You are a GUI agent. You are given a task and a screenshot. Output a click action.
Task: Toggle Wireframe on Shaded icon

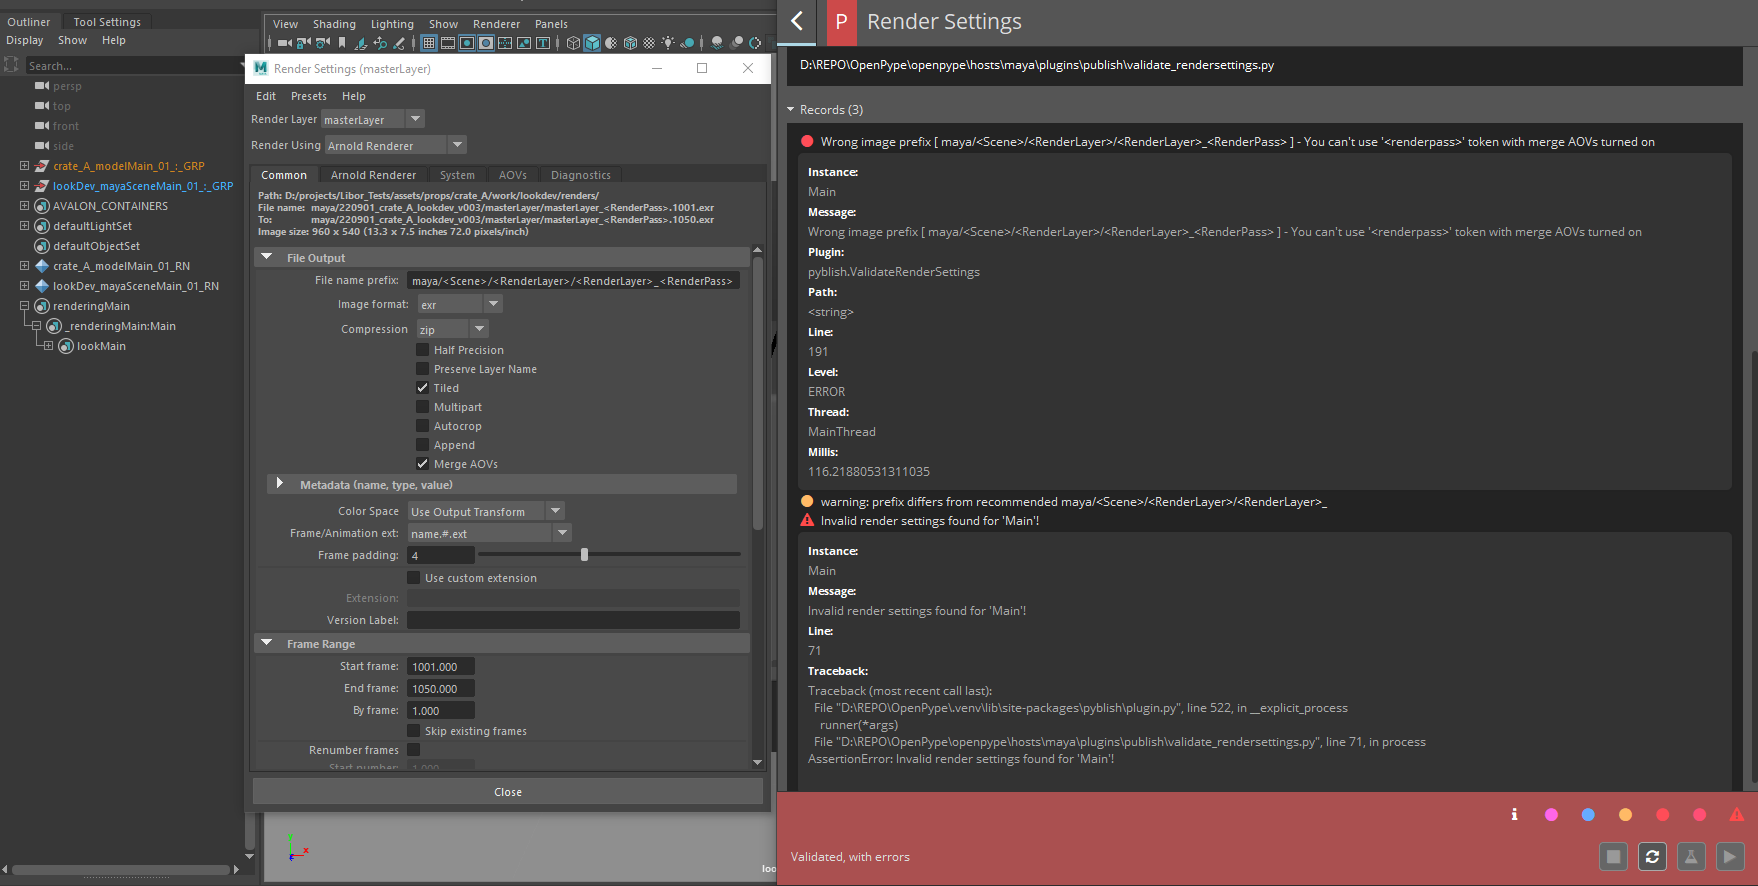click(630, 43)
